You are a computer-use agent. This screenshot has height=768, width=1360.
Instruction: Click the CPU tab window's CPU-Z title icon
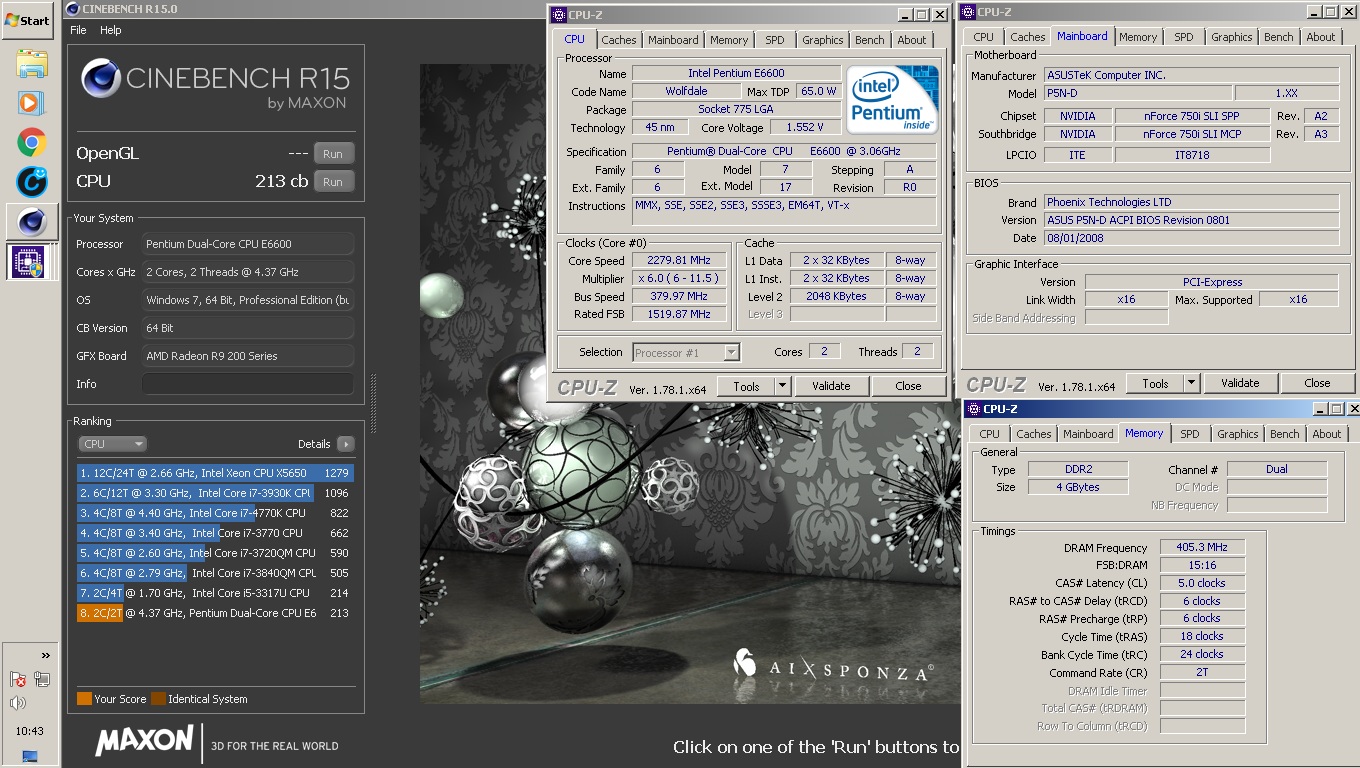pos(558,15)
